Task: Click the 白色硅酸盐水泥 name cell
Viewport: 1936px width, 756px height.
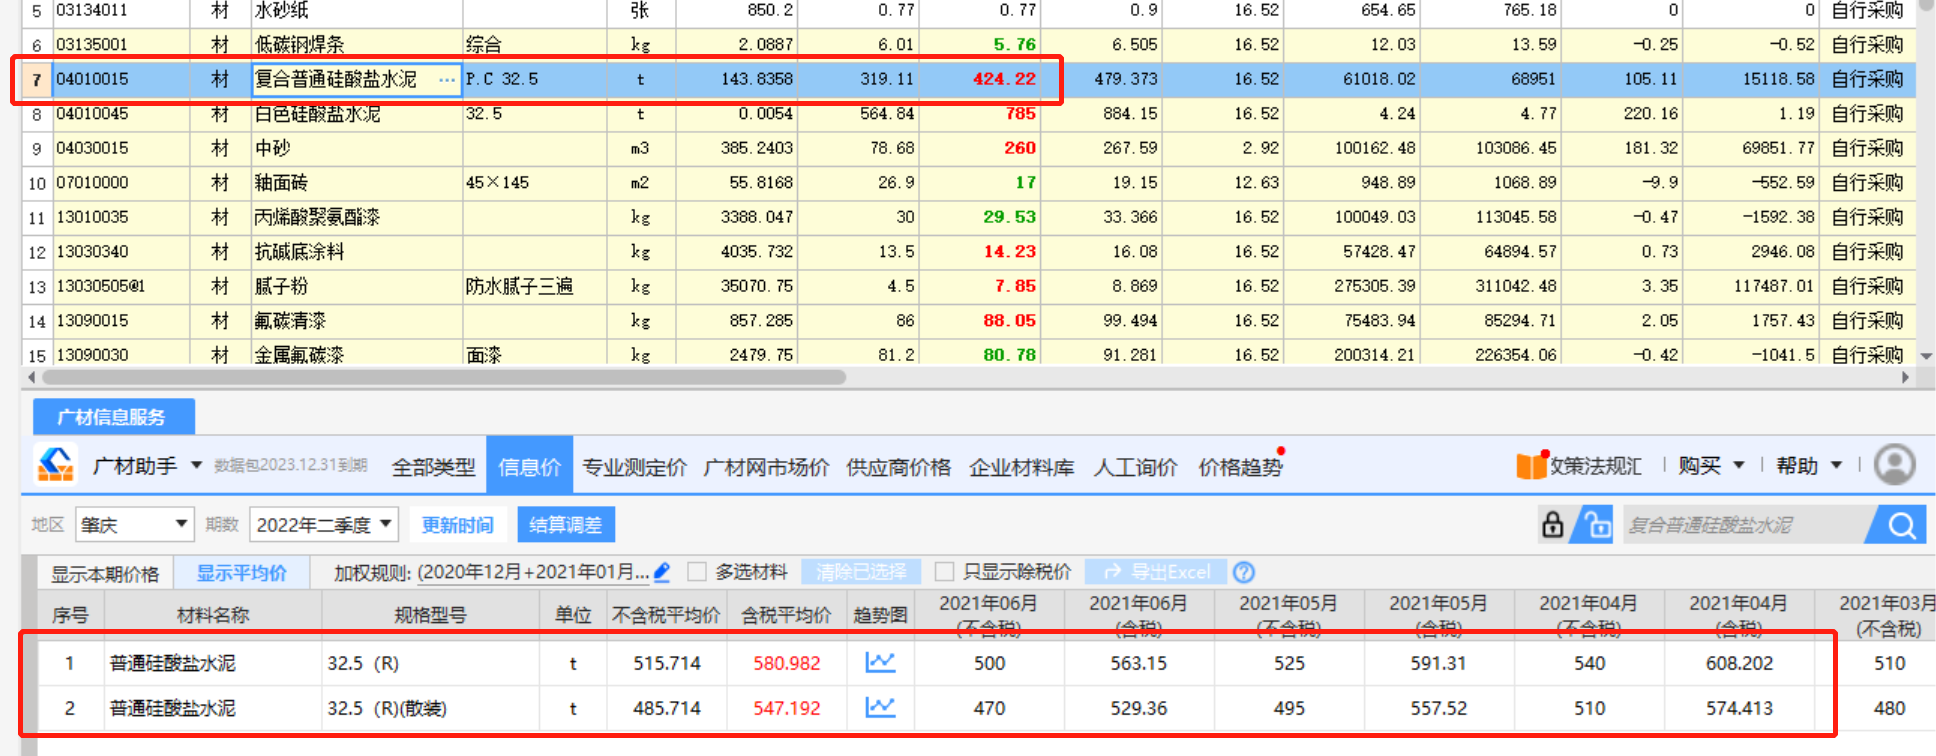Action: 356,114
